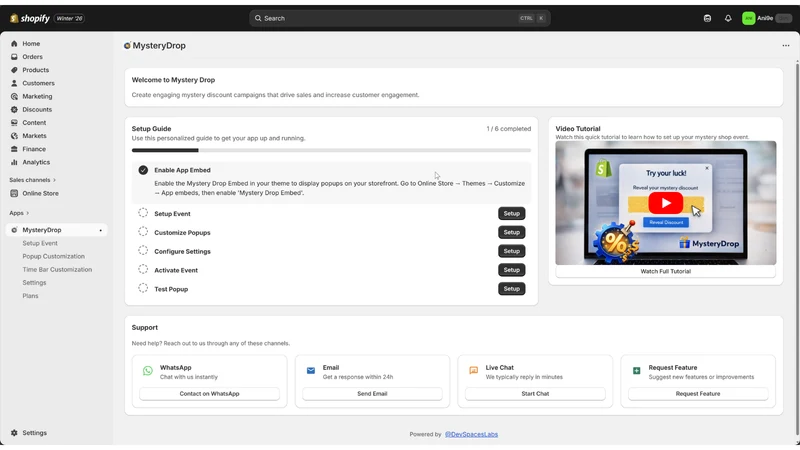Click the Request Feature plus icon

point(636,370)
